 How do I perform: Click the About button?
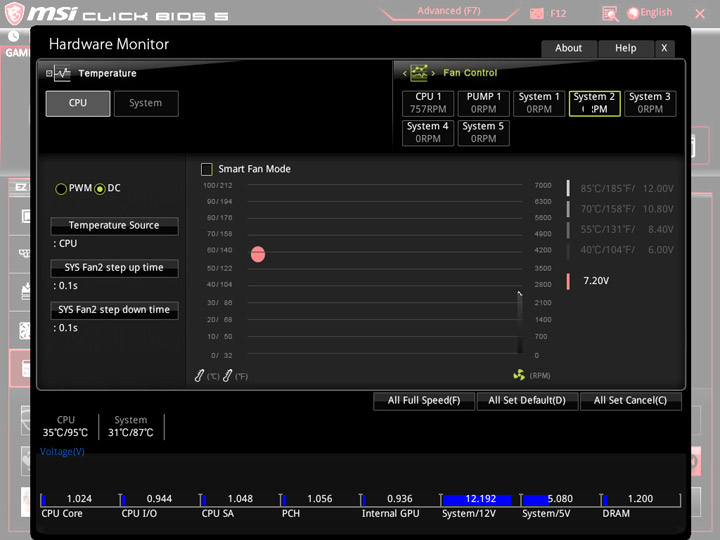click(569, 48)
